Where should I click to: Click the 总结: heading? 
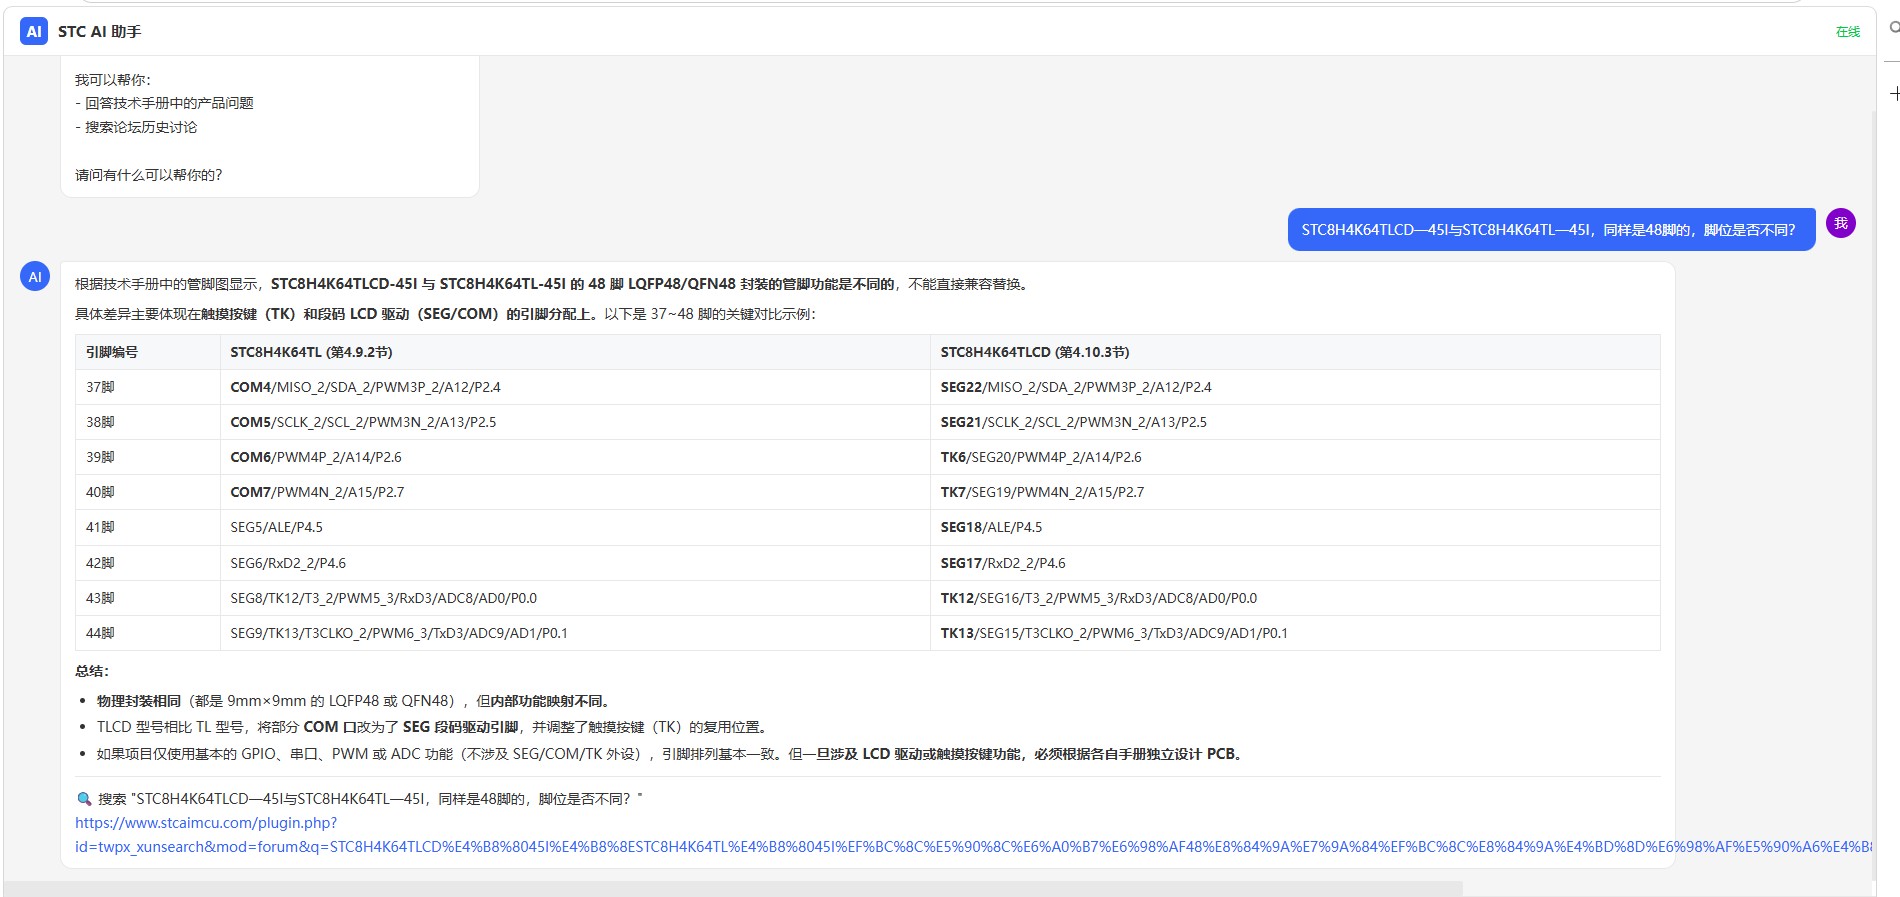click(x=92, y=671)
